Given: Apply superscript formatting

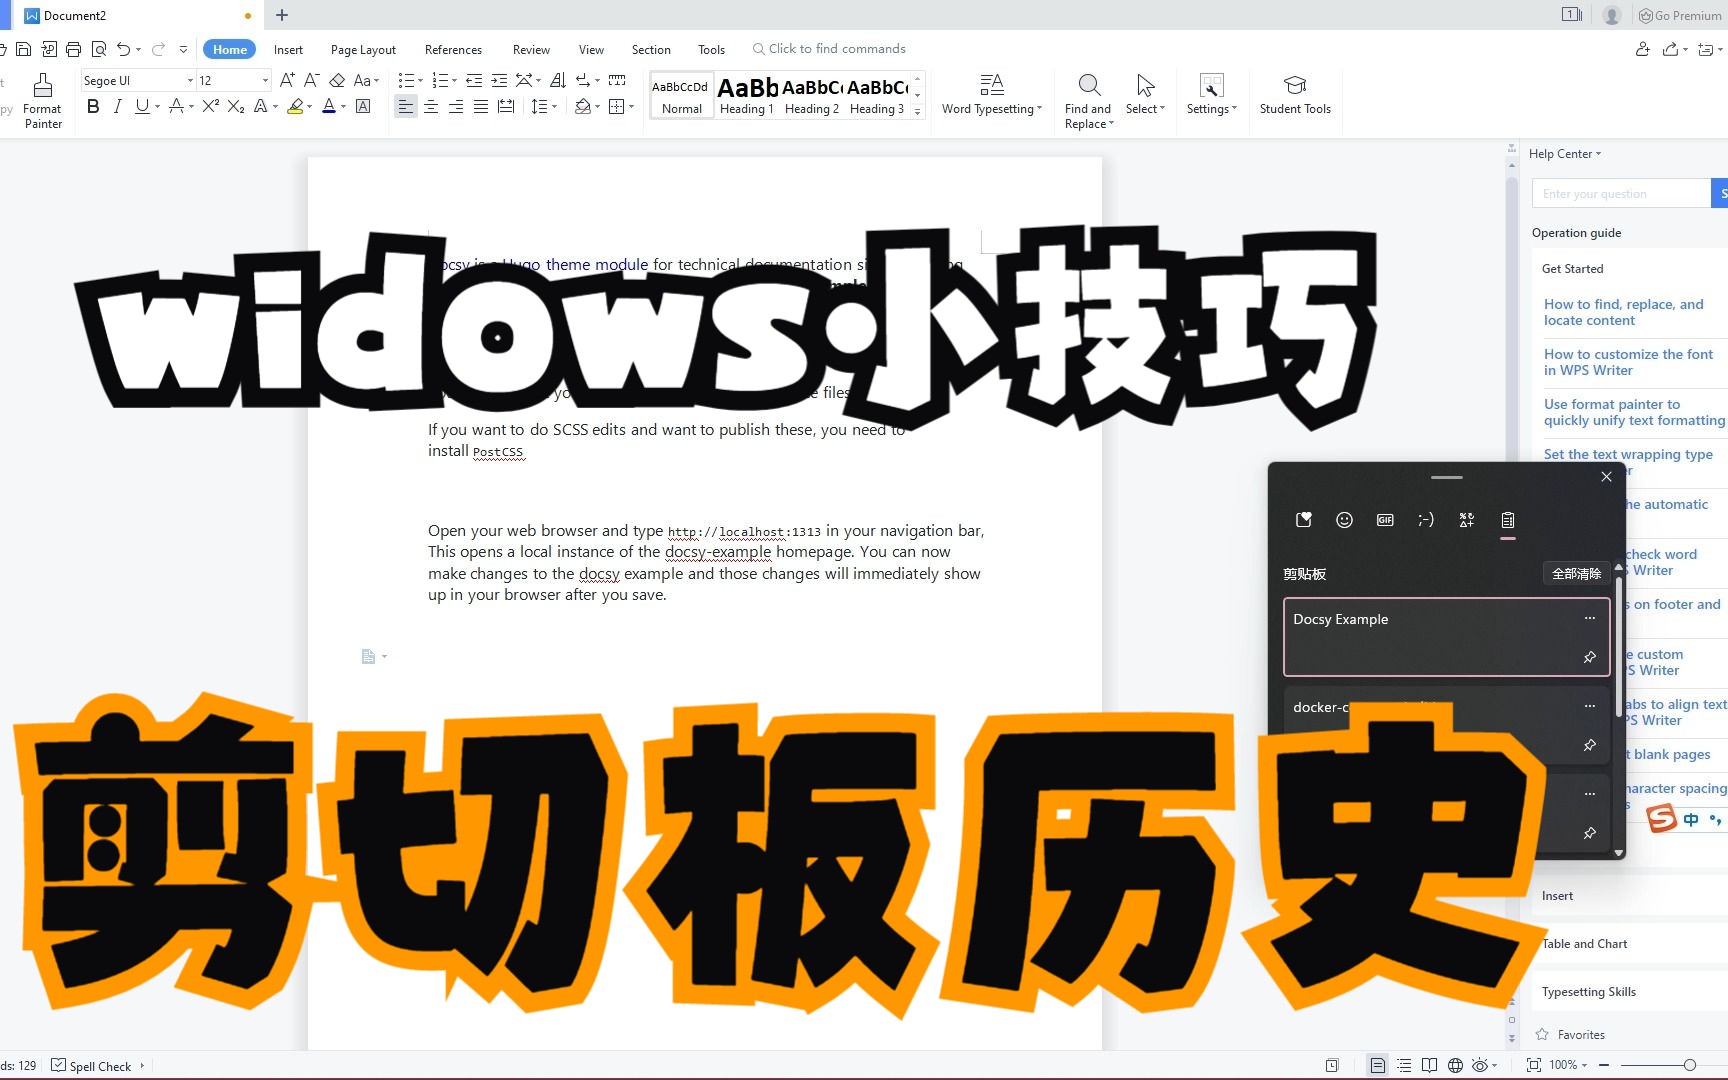Looking at the screenshot, I should [209, 107].
